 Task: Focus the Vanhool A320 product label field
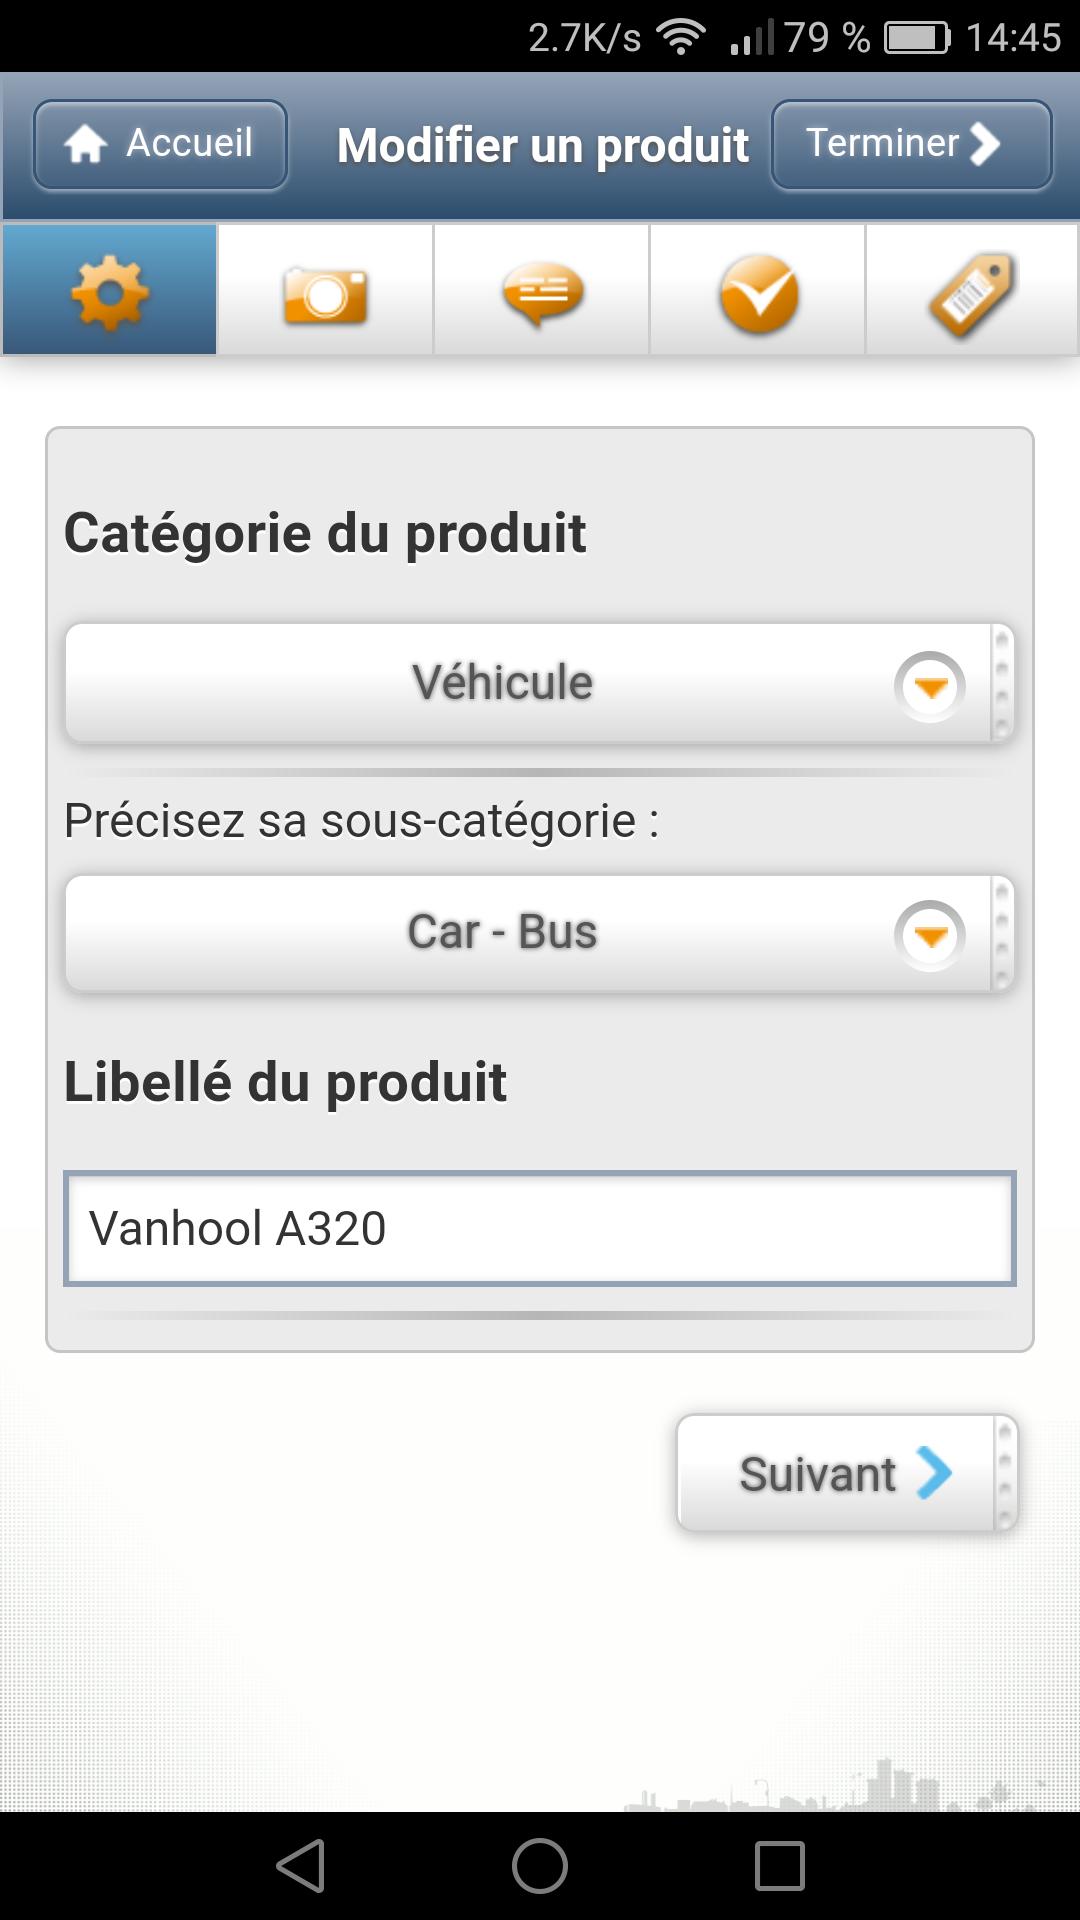540,1228
